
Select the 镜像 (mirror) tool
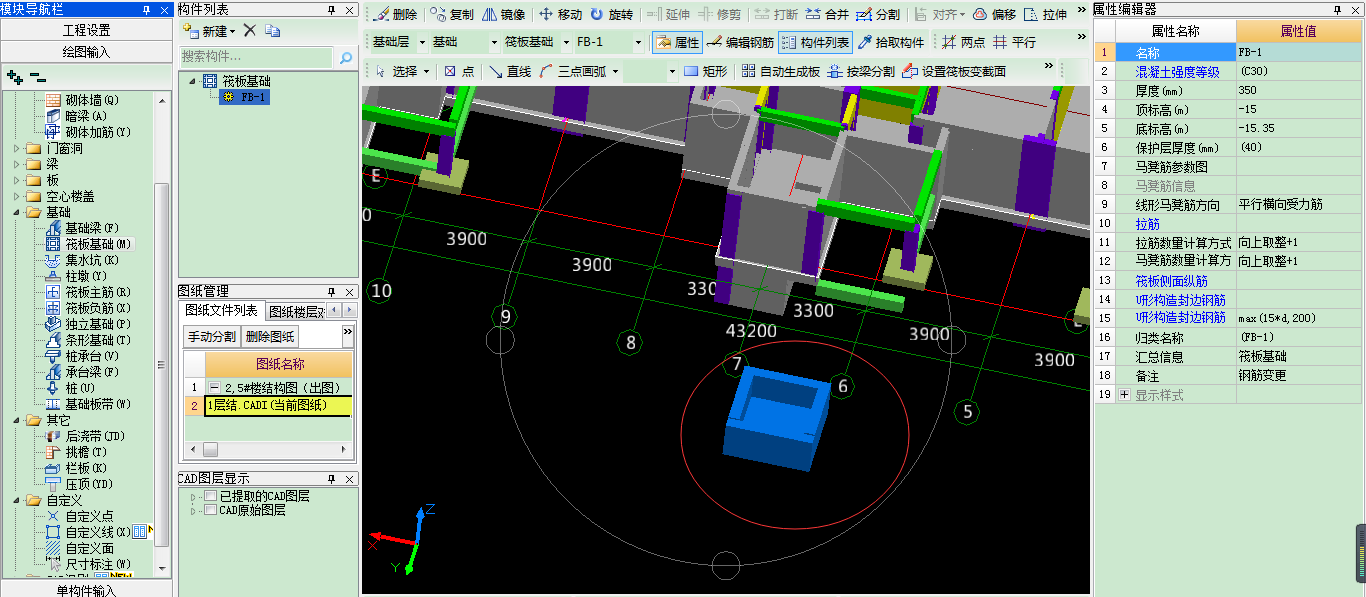point(503,15)
